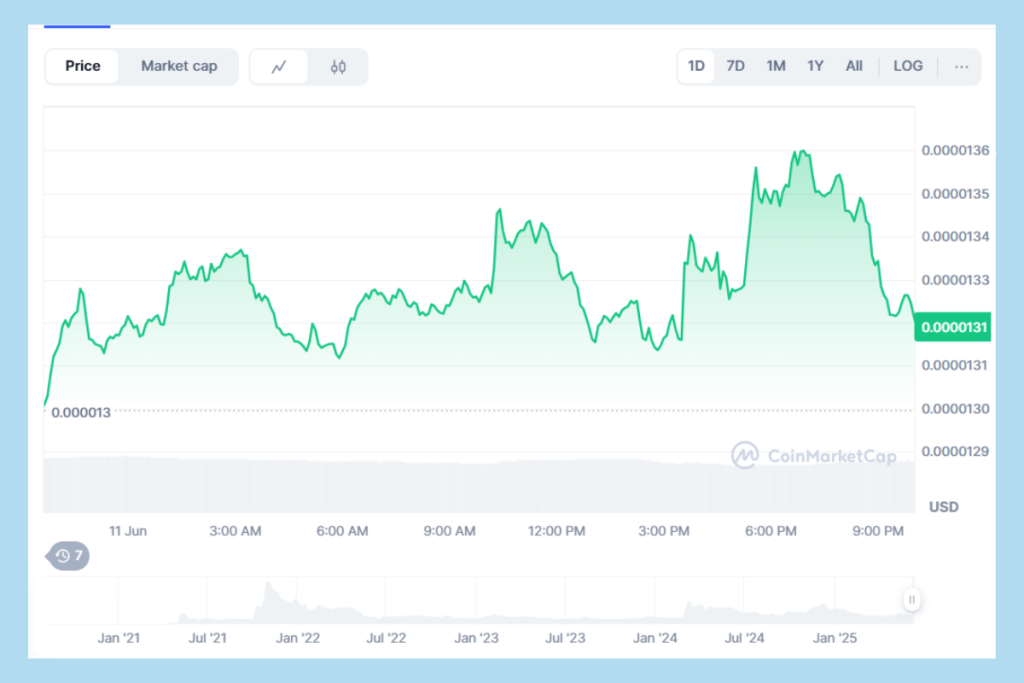
Task: Click the 11 Jun date label
Action: pyautogui.click(x=128, y=531)
